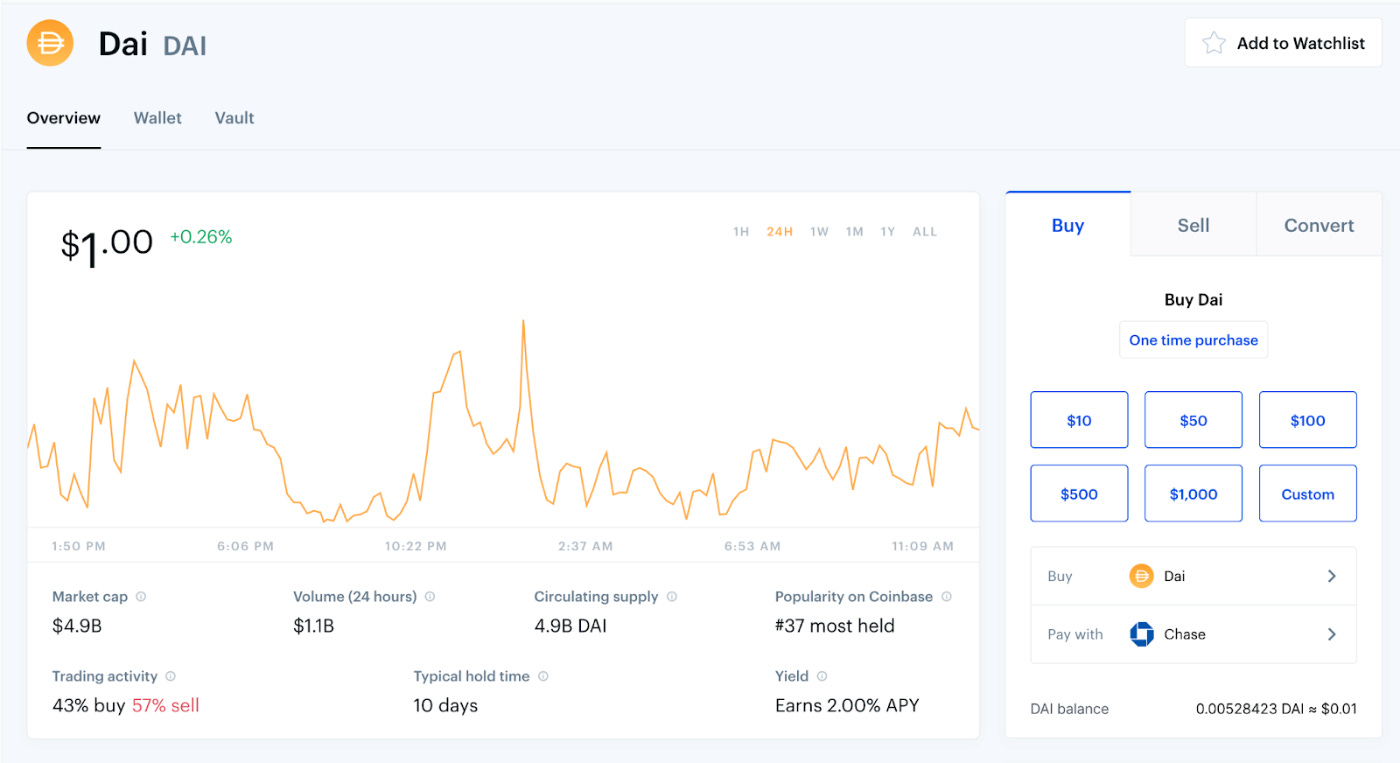
Task: Set chart range to 1Y
Action: pos(888,232)
